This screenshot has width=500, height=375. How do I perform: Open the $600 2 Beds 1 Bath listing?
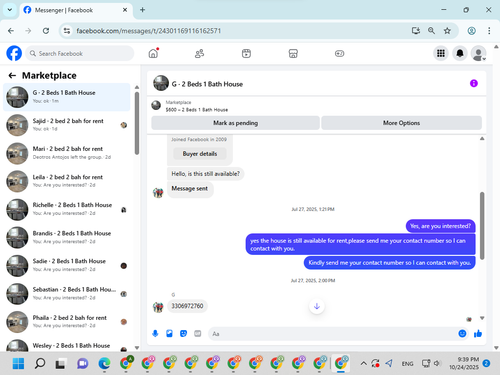pos(197,110)
